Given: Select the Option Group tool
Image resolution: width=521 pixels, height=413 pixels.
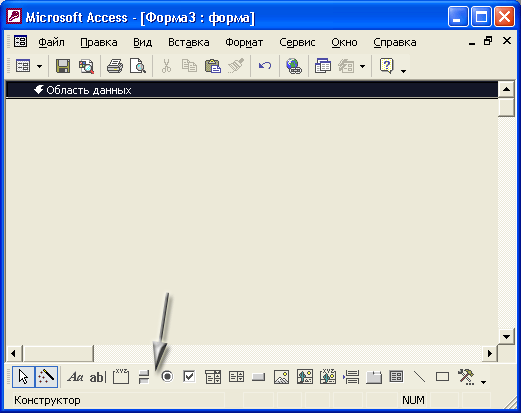Looking at the screenshot, I should pyautogui.click(x=121, y=377).
